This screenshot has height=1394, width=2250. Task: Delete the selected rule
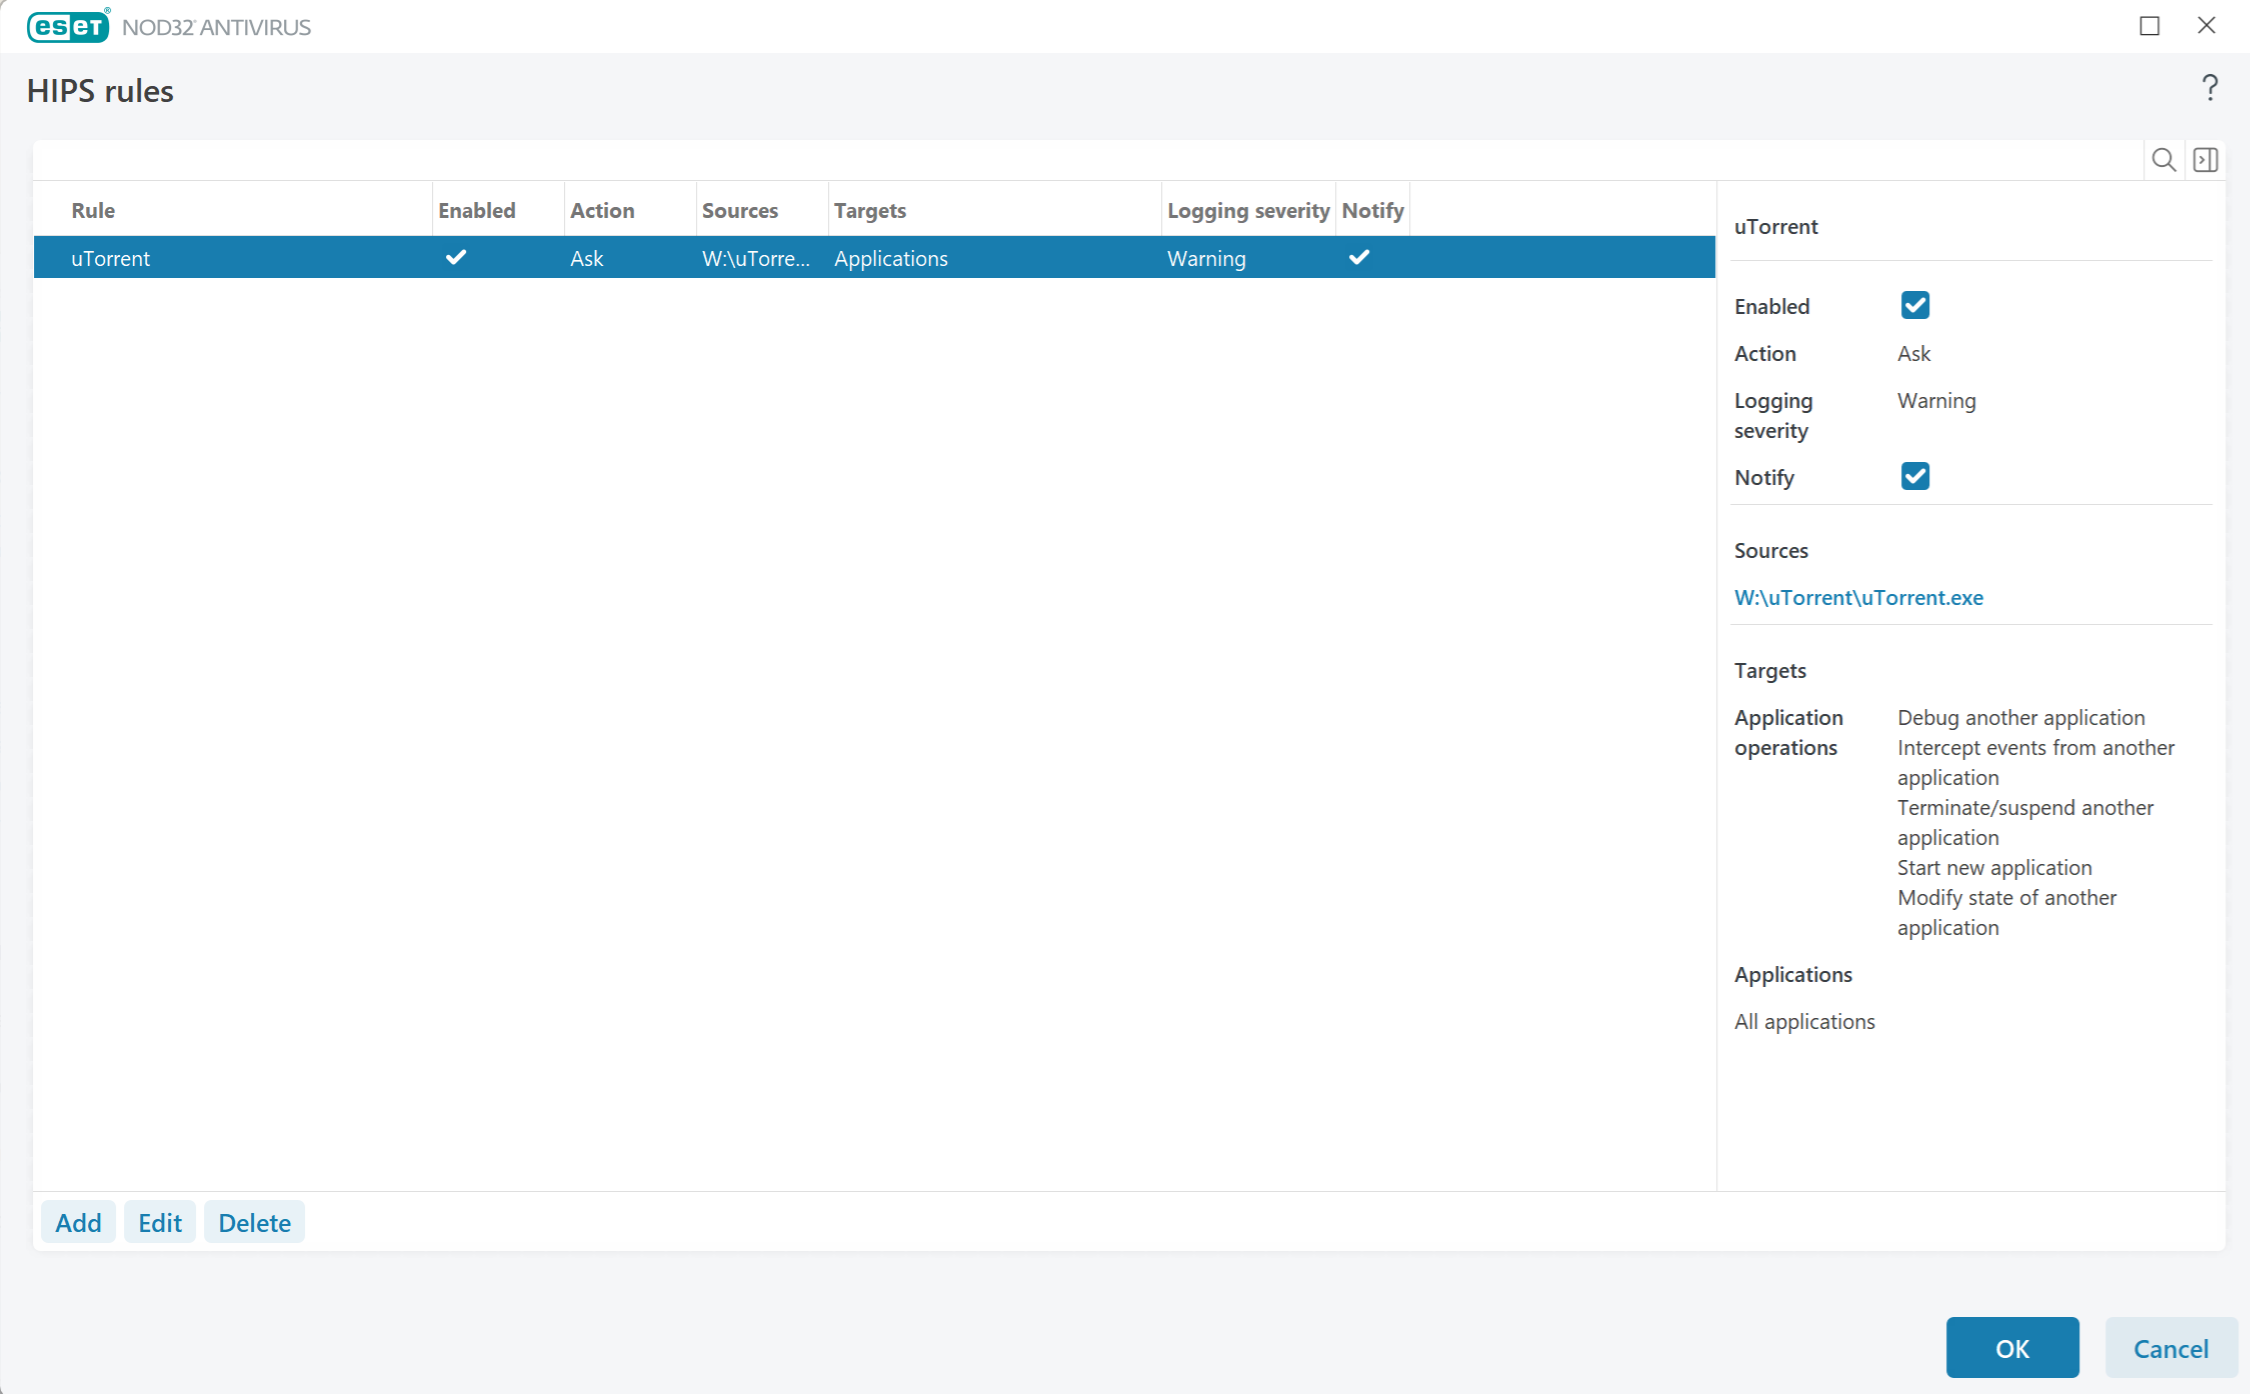(x=254, y=1222)
